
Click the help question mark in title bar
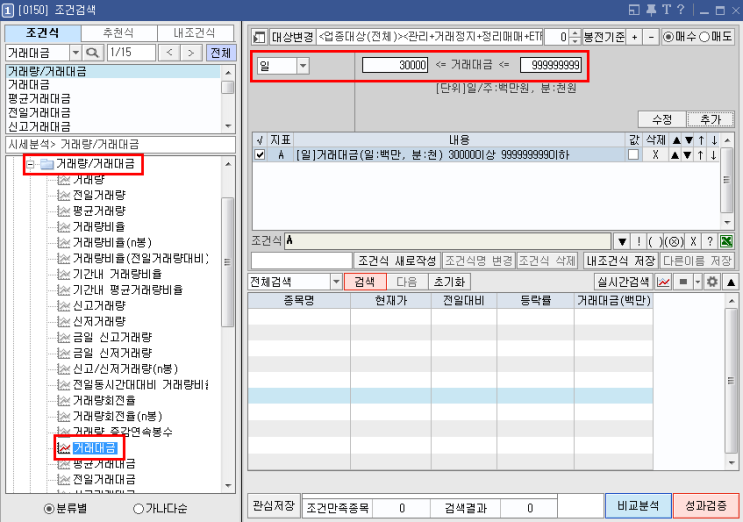click(680, 9)
